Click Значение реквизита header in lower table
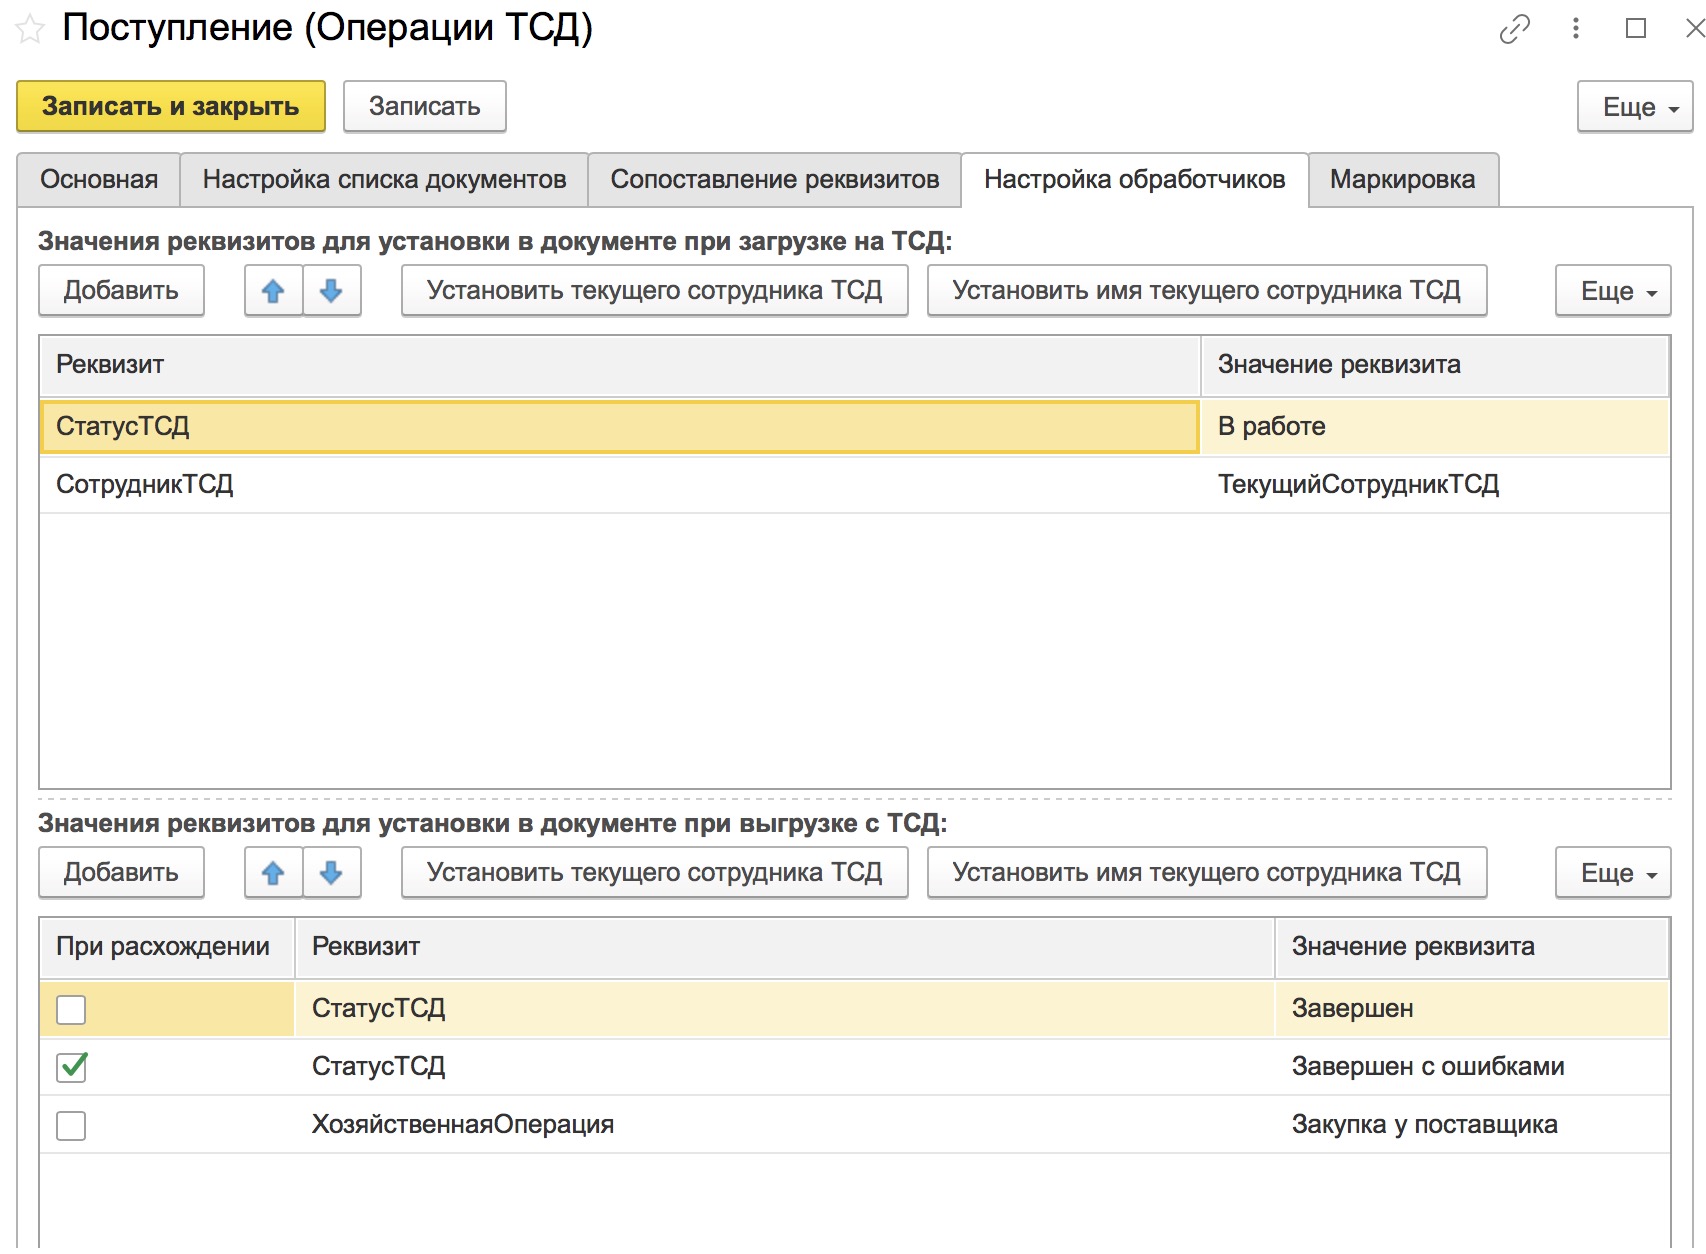Screen dimensions: 1706x1254 (1472, 947)
